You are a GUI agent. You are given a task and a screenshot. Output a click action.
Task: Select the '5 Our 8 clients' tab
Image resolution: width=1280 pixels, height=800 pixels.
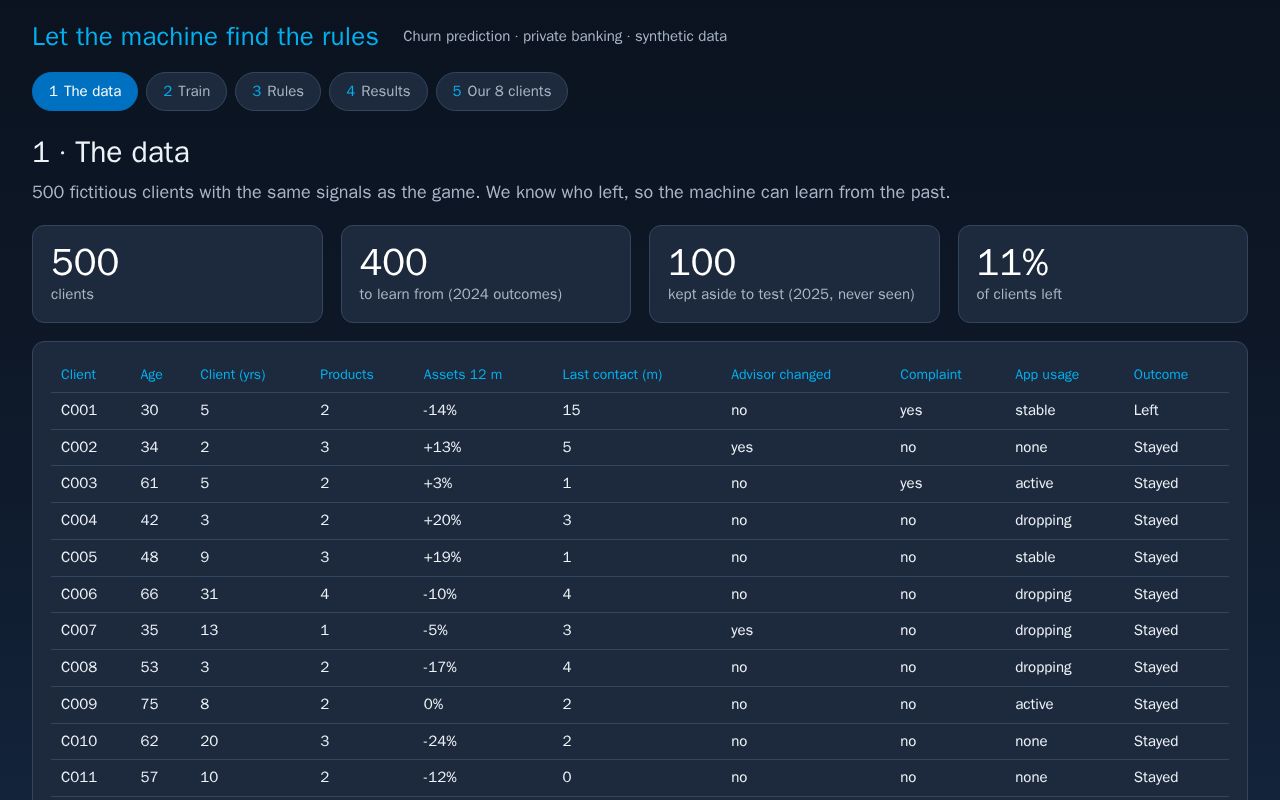502,91
